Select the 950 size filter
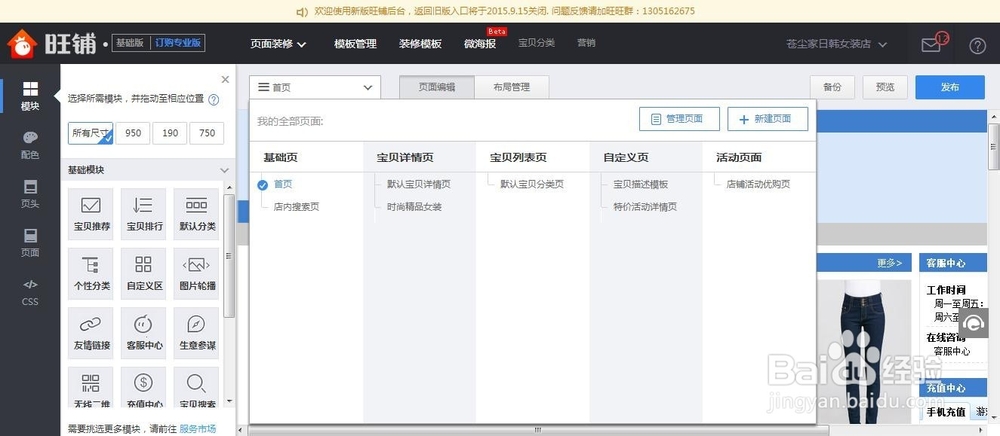The height and width of the screenshot is (436, 1000). 133,133
